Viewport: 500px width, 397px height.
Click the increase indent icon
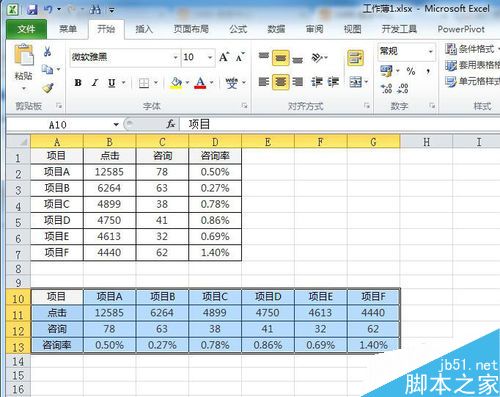333,82
